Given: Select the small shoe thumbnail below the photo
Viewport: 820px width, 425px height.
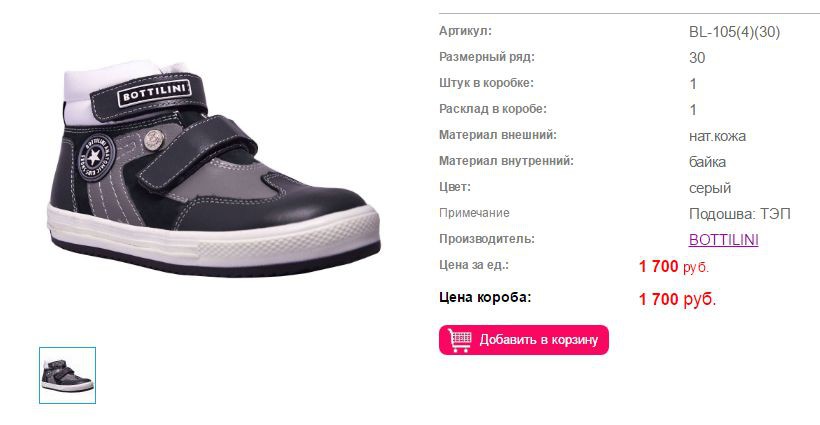Looking at the screenshot, I should tap(67, 375).
